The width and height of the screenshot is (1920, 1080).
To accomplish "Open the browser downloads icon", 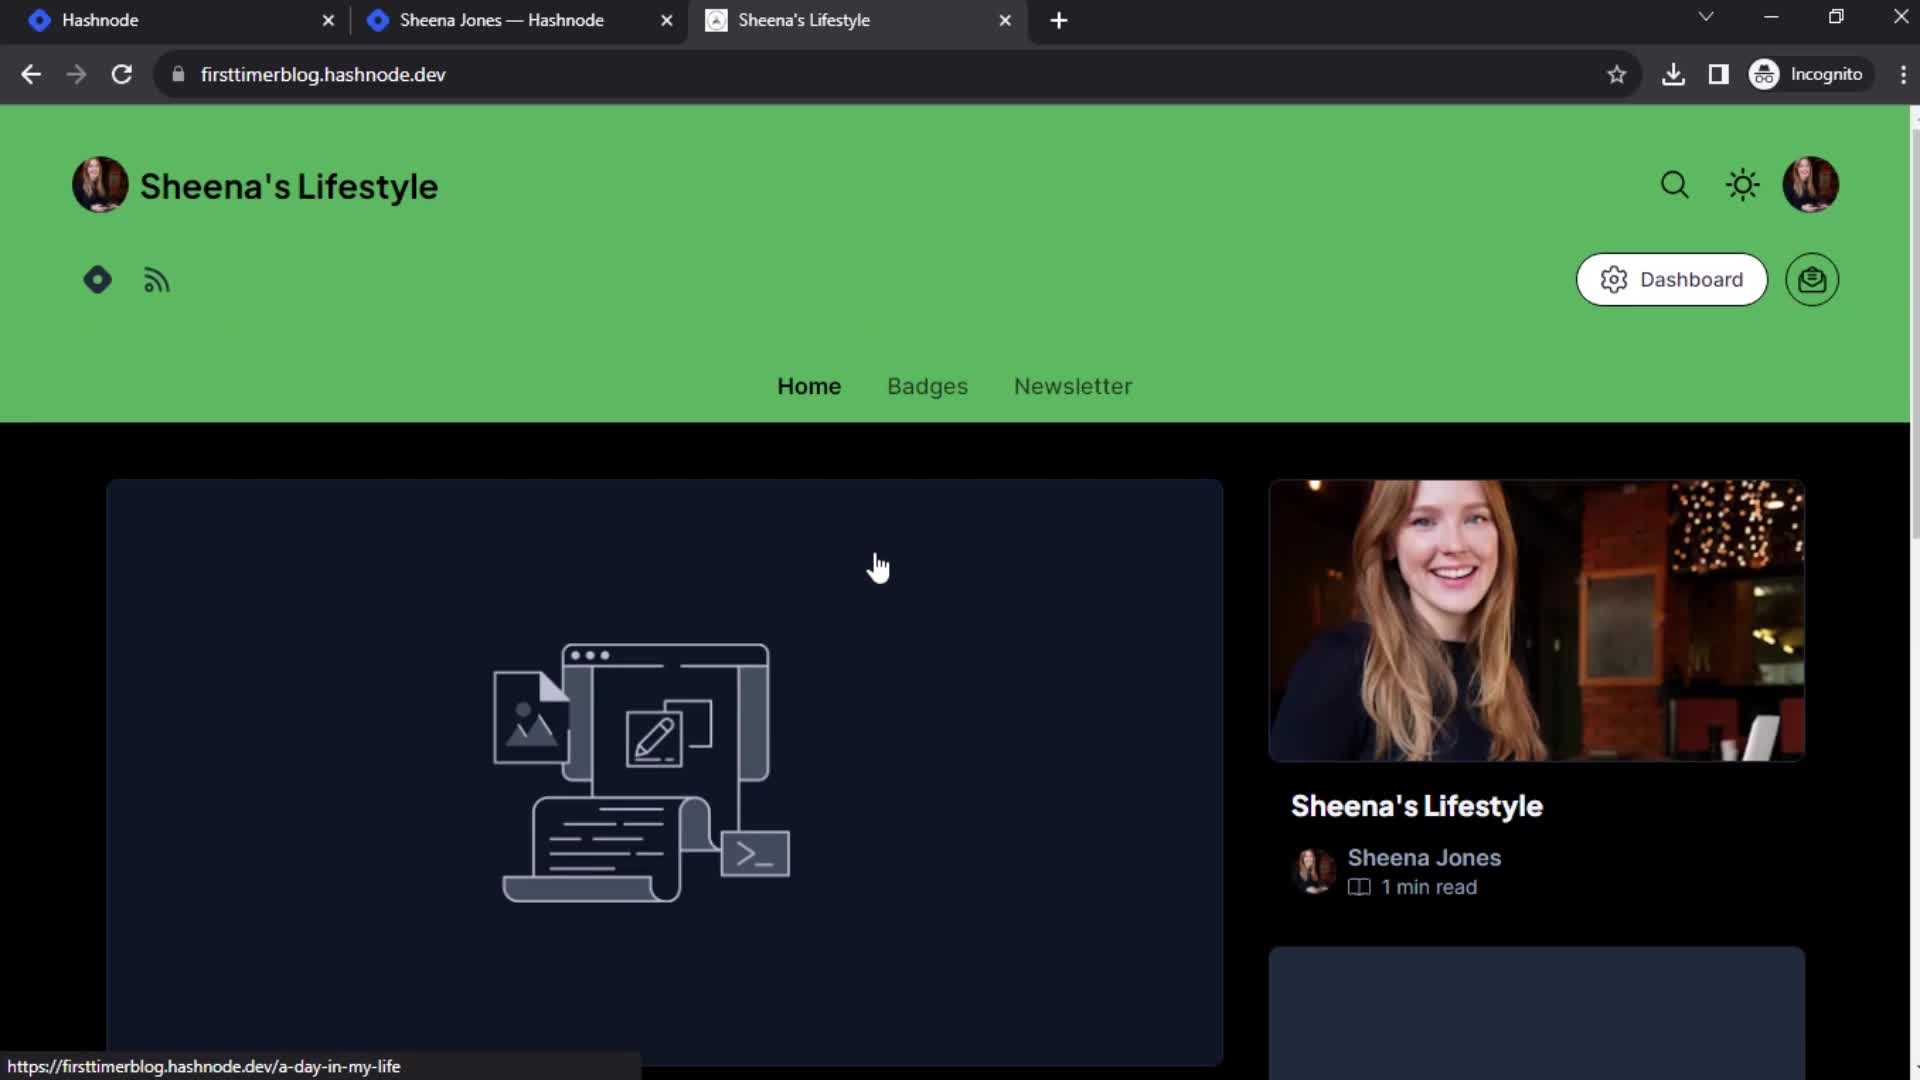I will pyautogui.click(x=1673, y=74).
